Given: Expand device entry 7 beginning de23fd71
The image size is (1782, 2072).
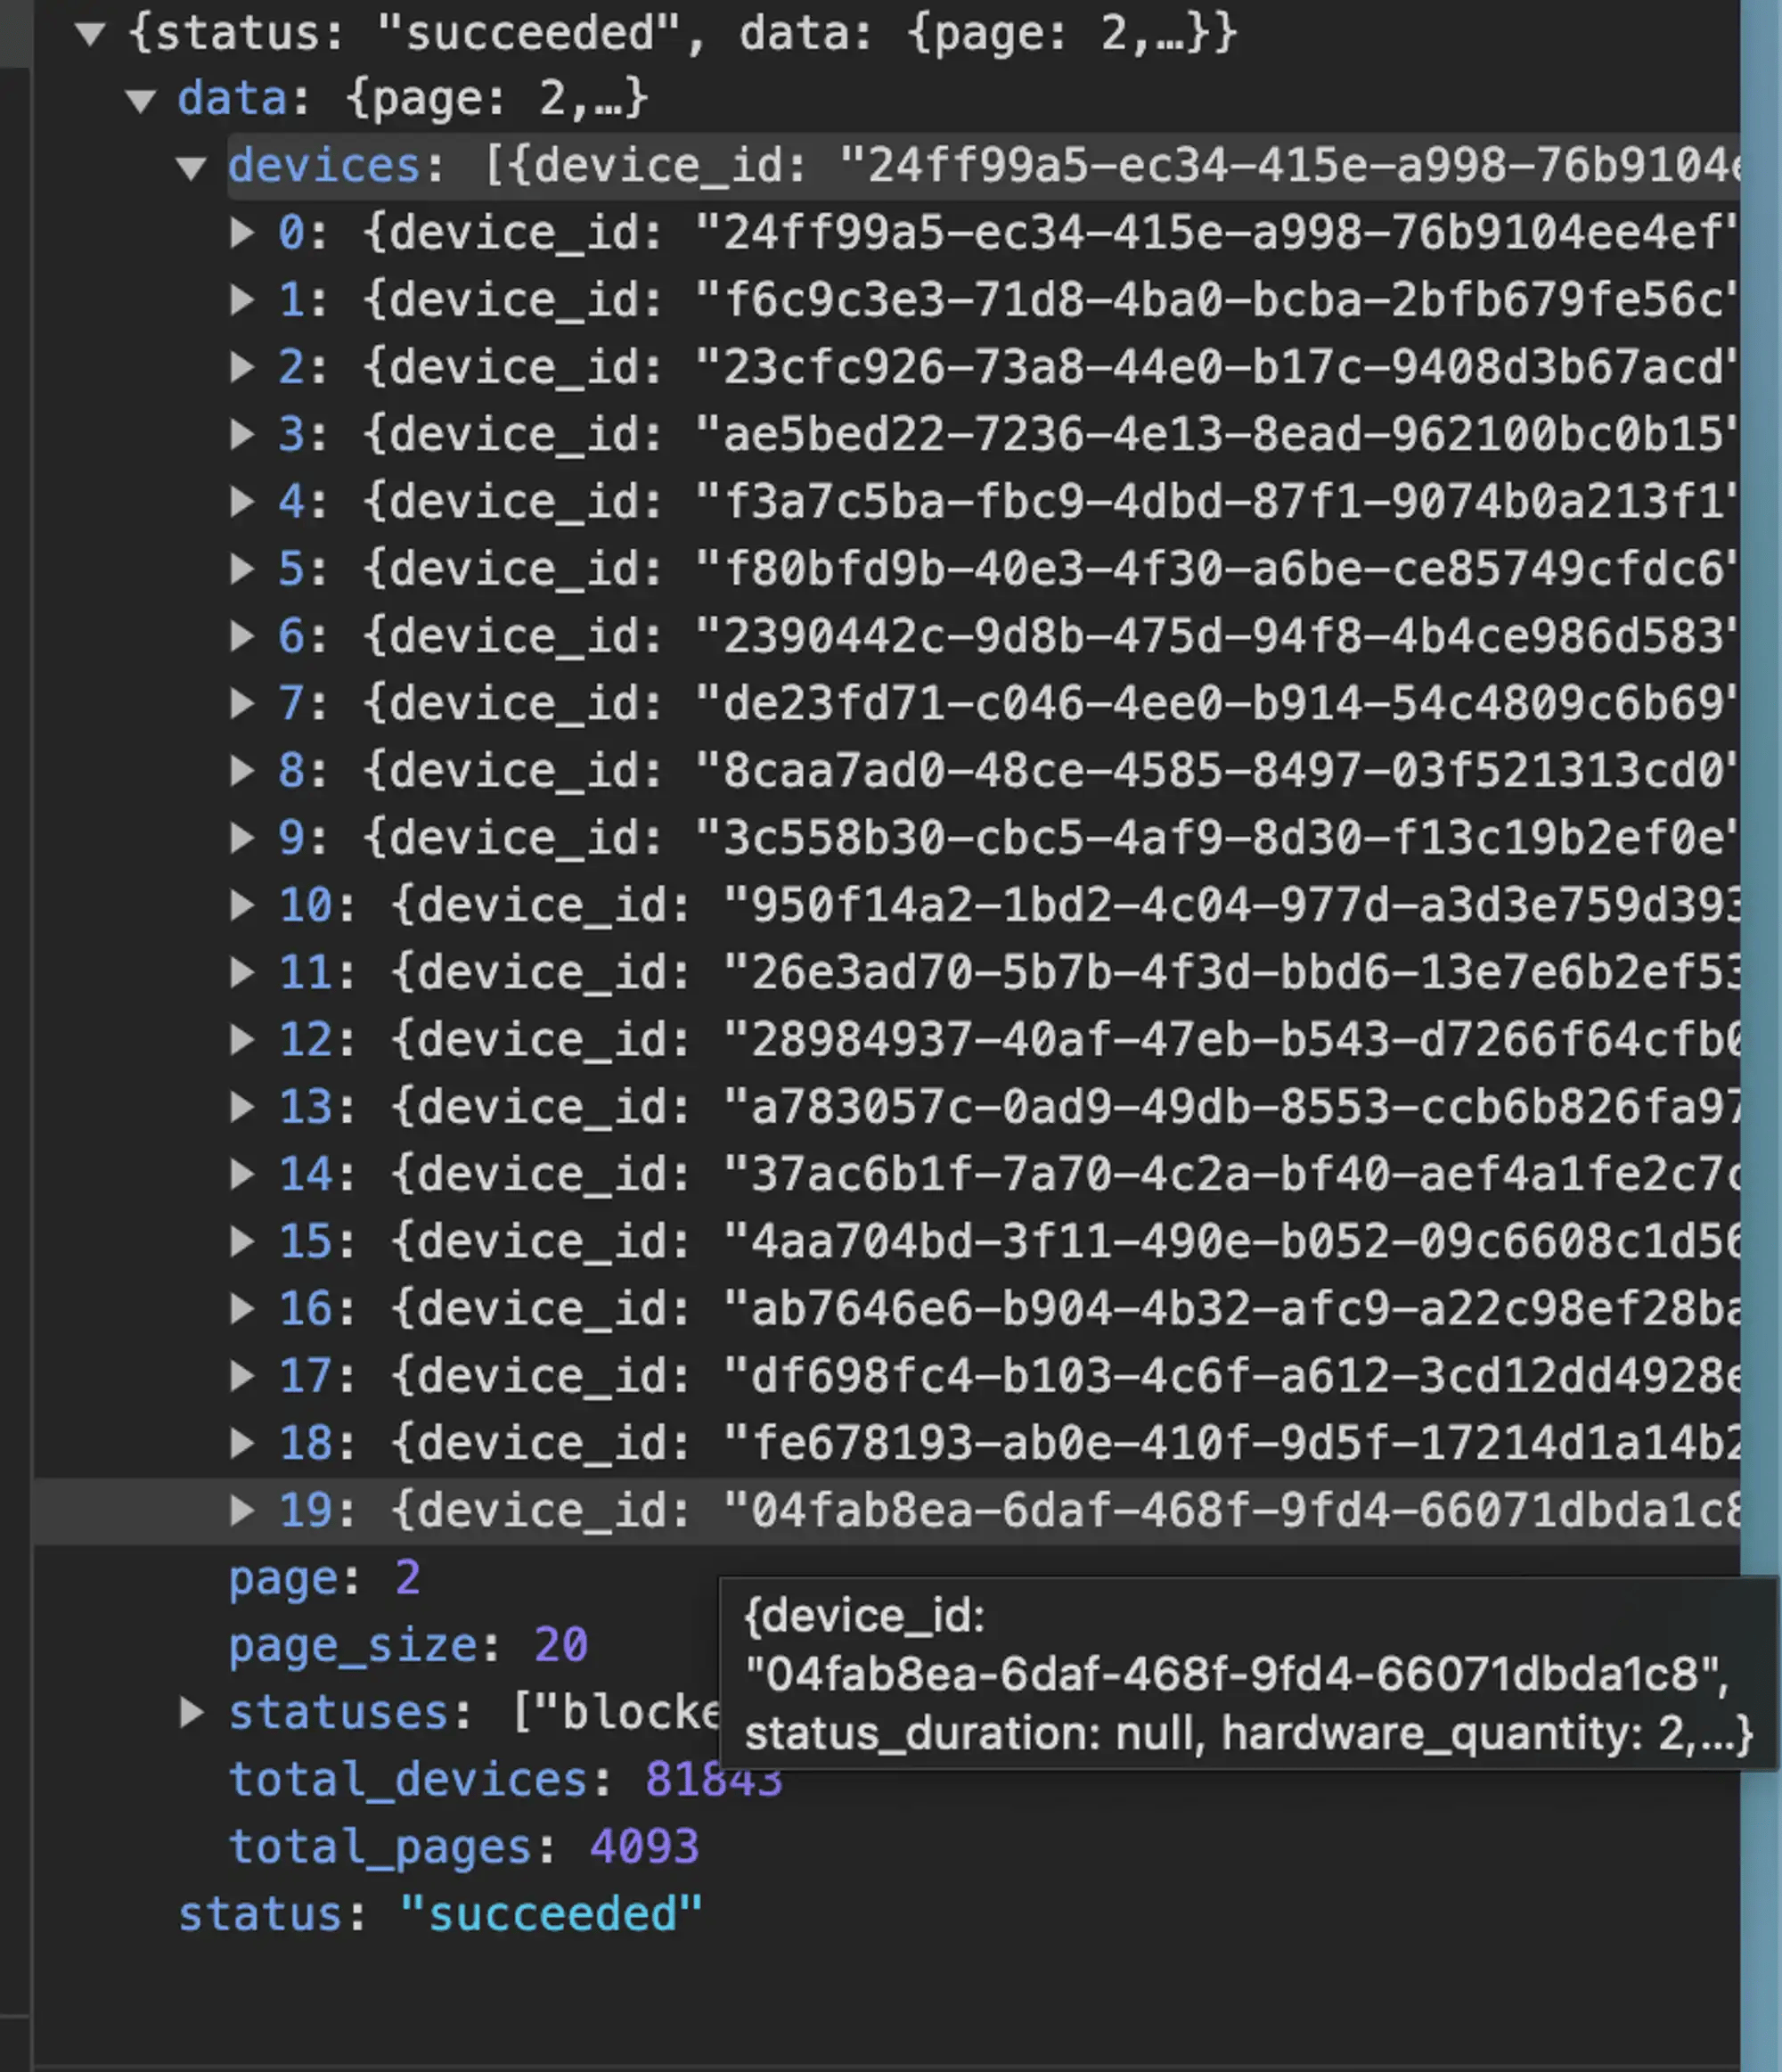Looking at the screenshot, I should [x=242, y=704].
